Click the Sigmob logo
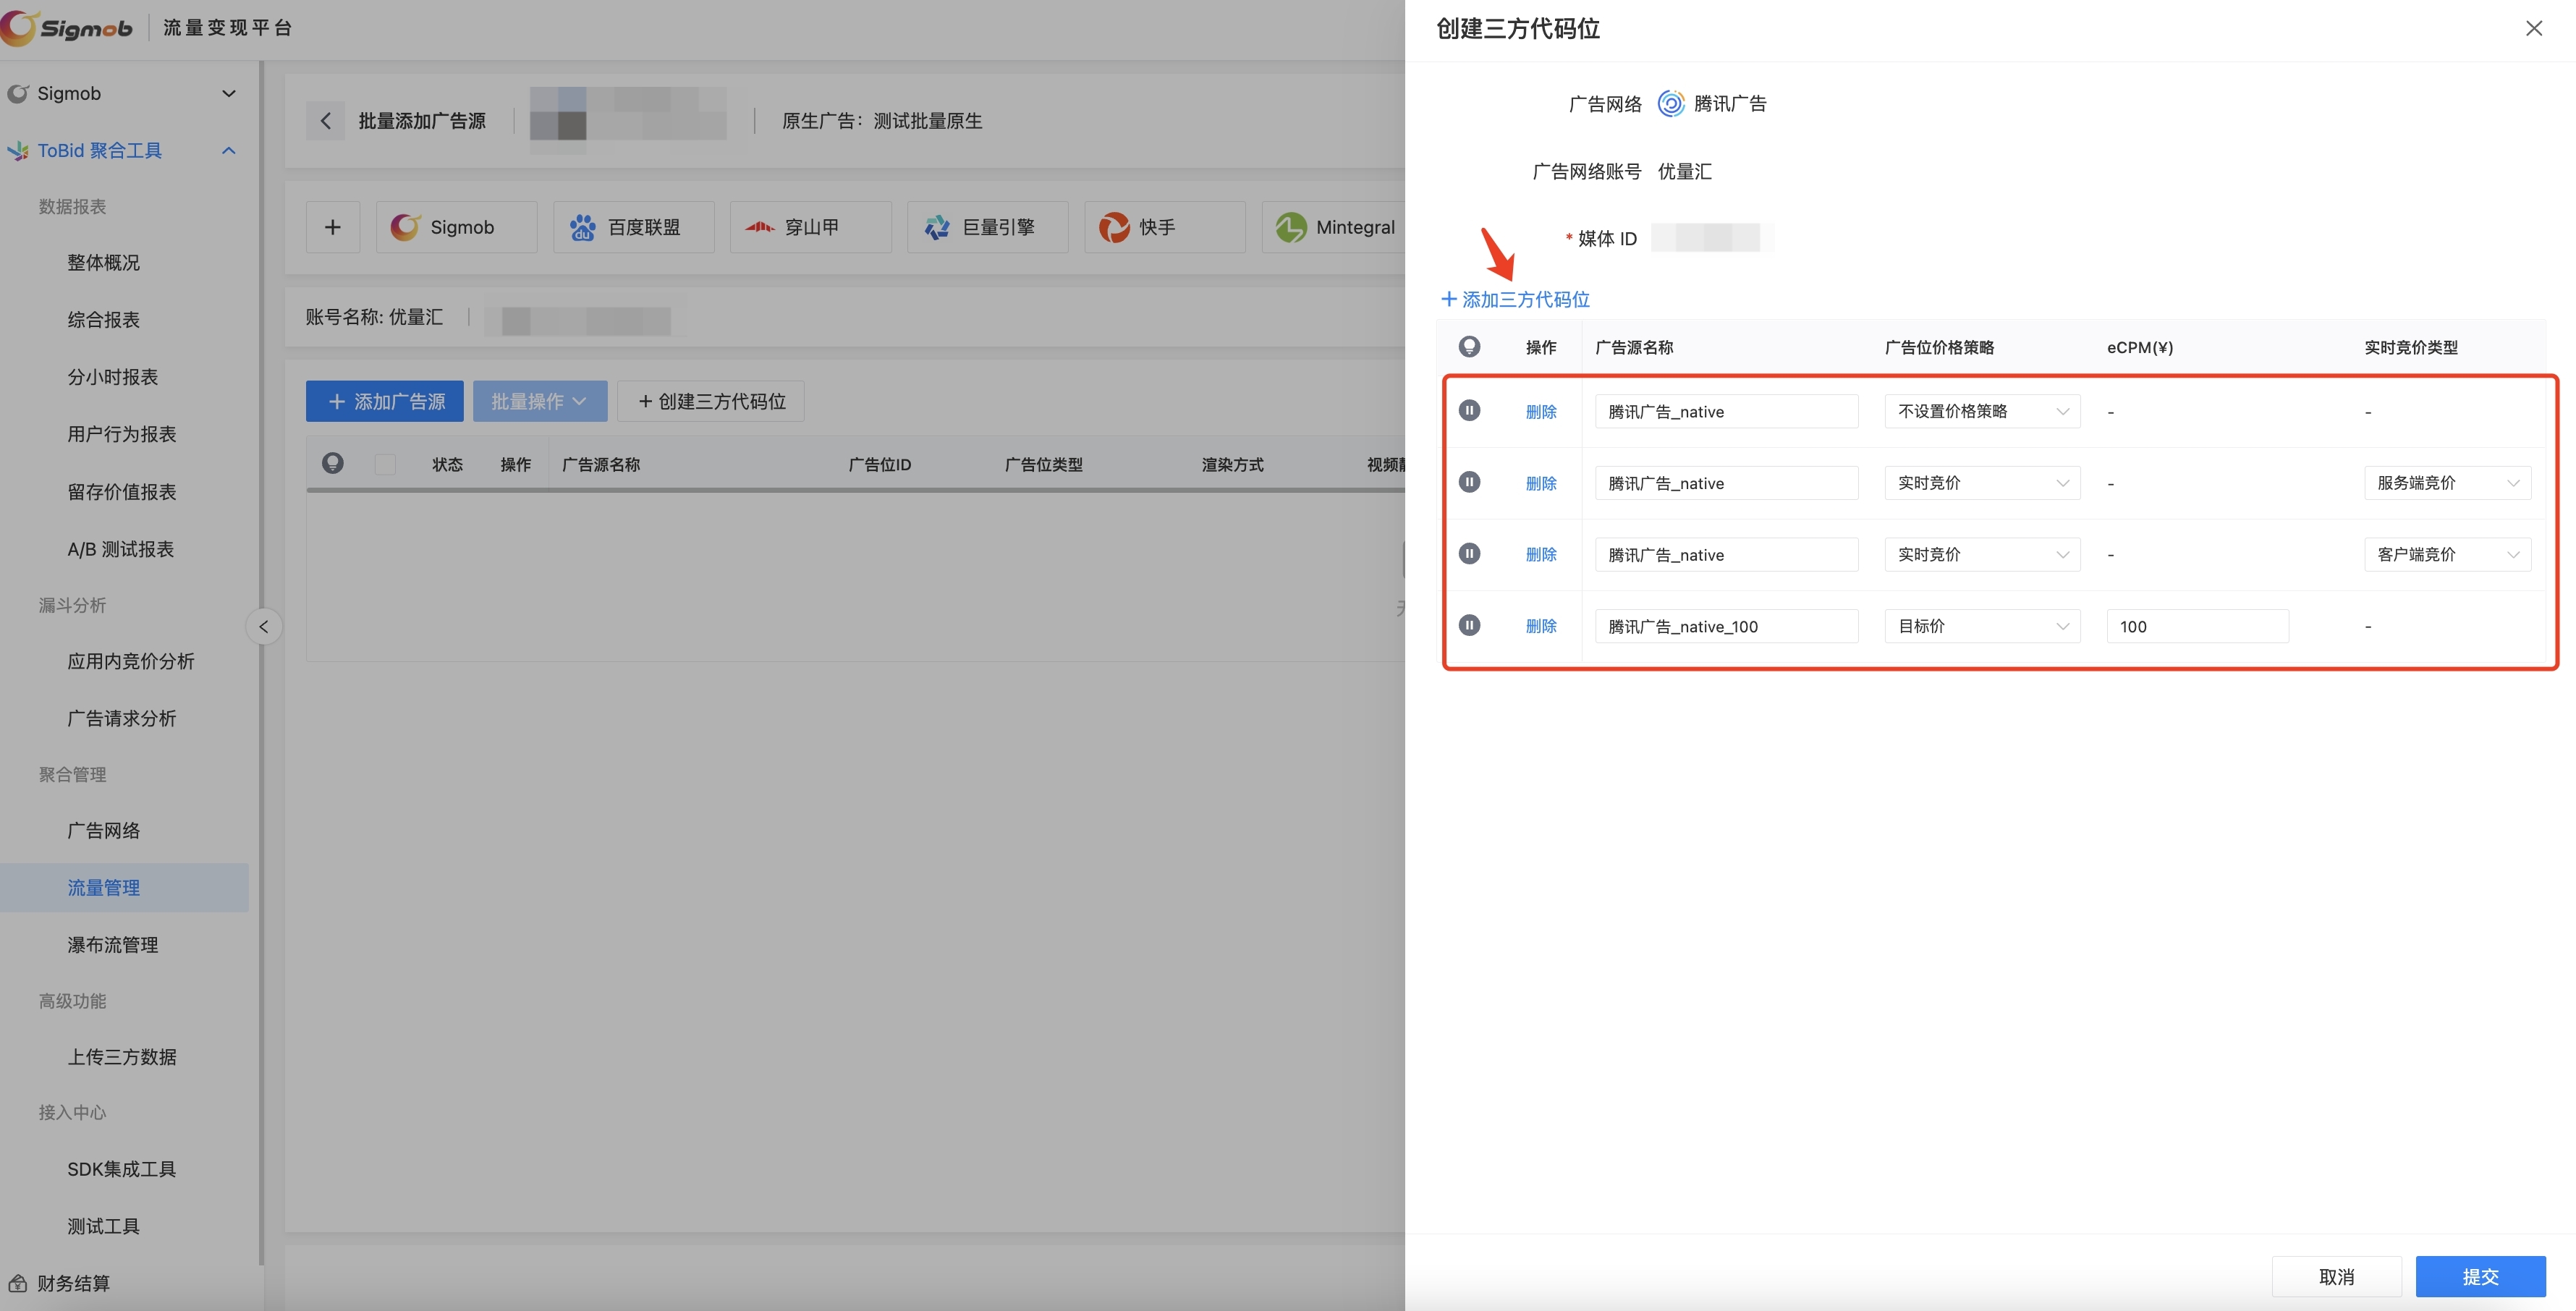2576x1311 pixels. (x=67, y=27)
